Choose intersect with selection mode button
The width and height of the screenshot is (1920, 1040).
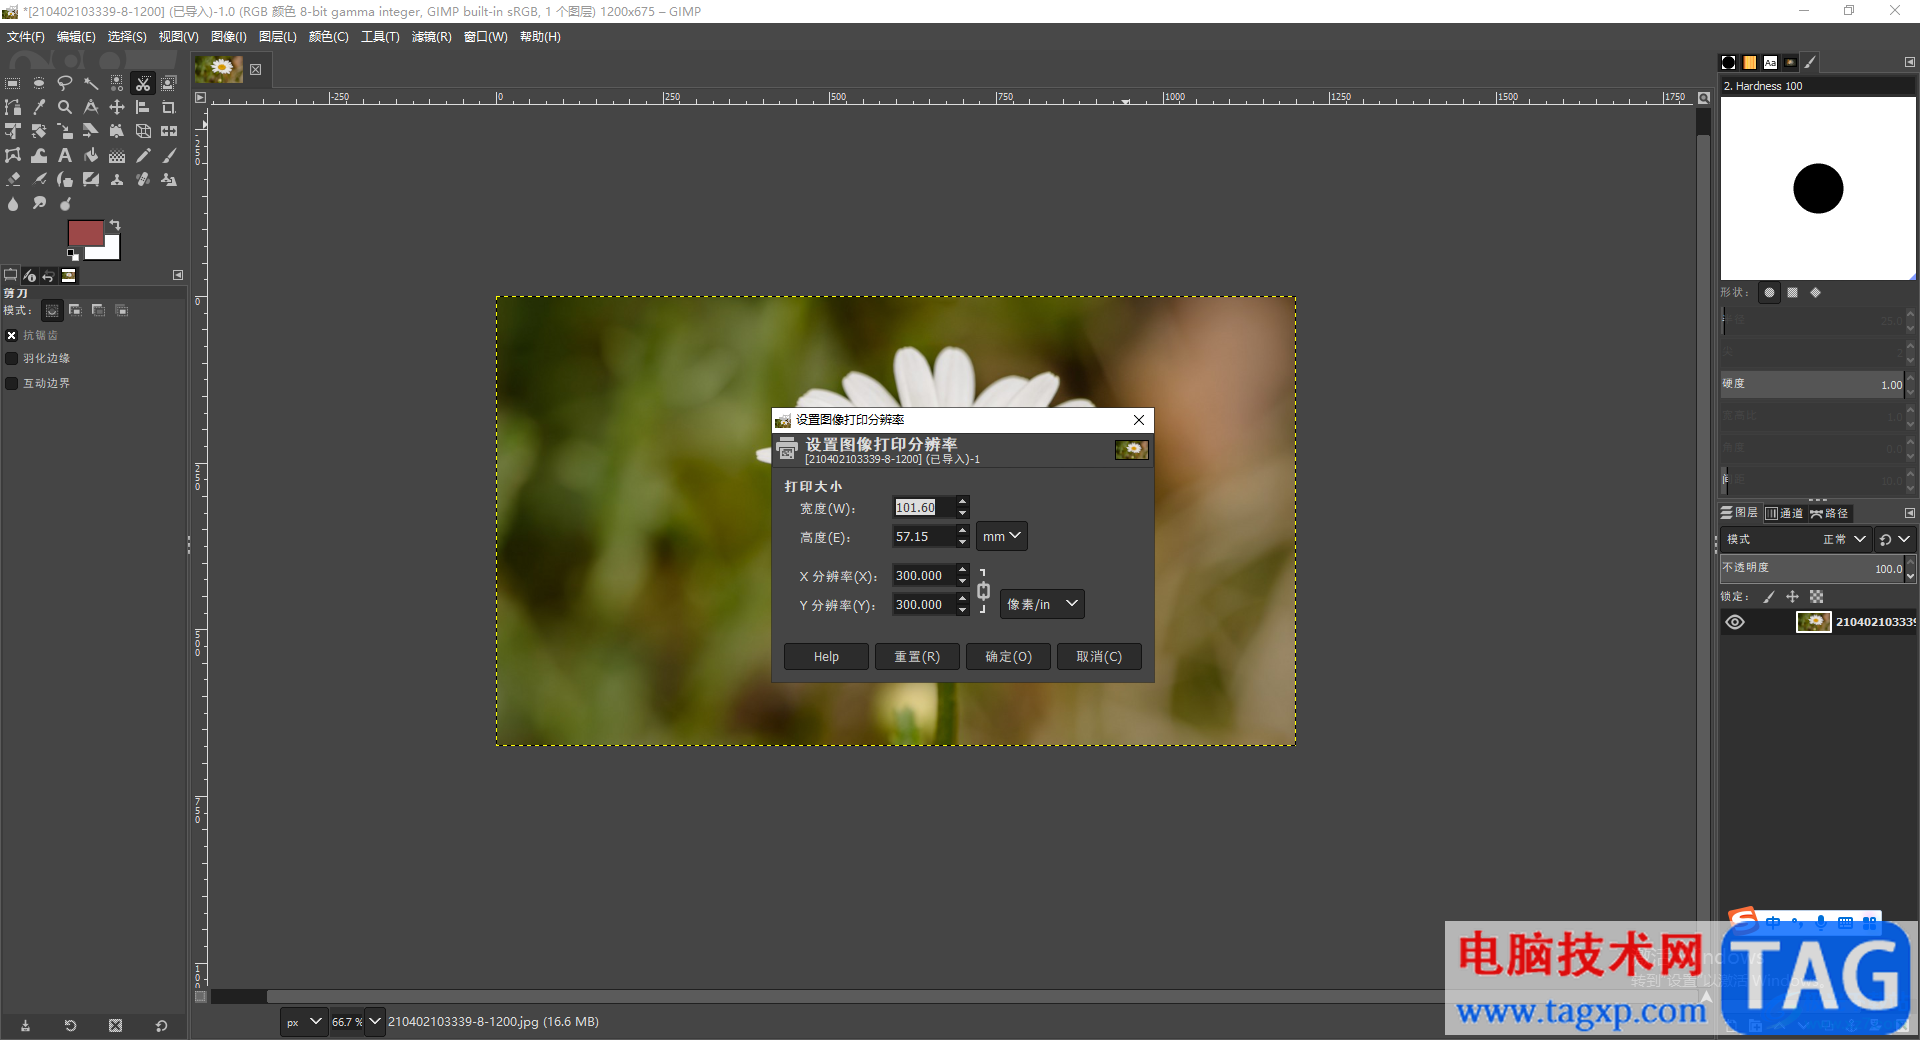pos(121,311)
